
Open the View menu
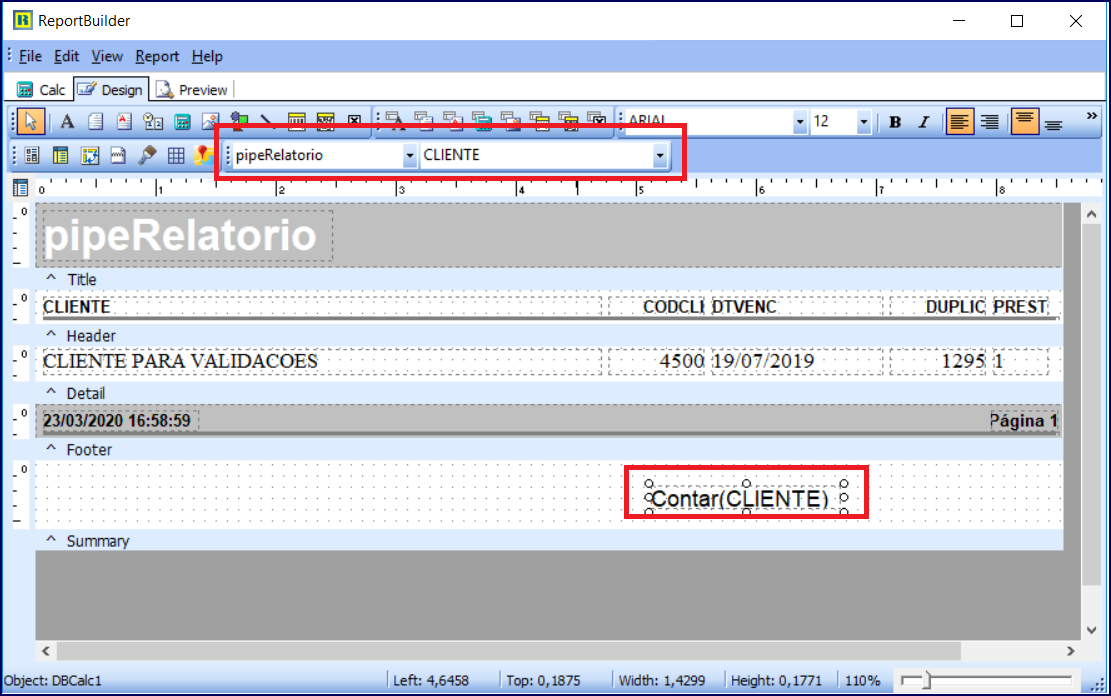107,56
